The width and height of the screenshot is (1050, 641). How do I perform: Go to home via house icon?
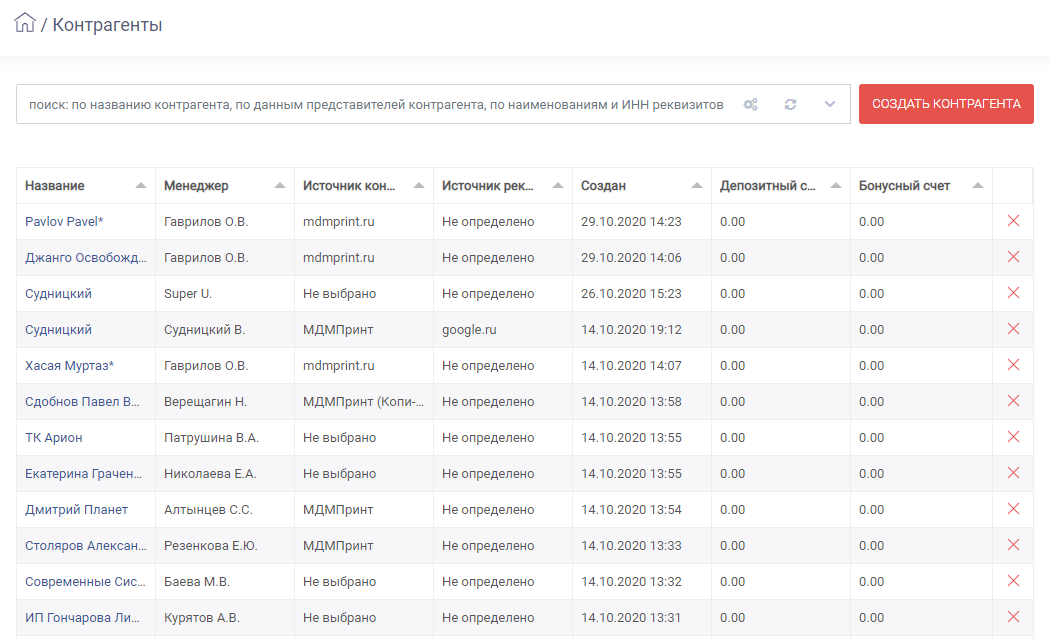25,23
